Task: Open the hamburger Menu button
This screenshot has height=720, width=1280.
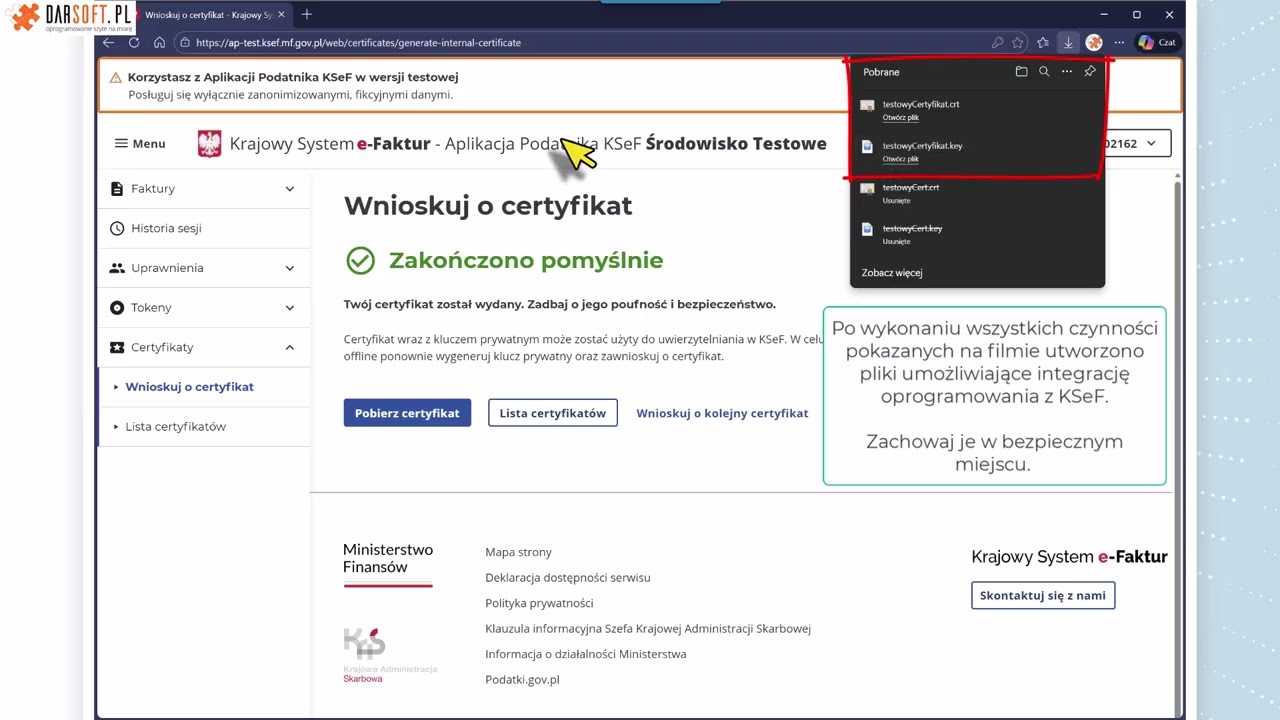Action: (140, 143)
